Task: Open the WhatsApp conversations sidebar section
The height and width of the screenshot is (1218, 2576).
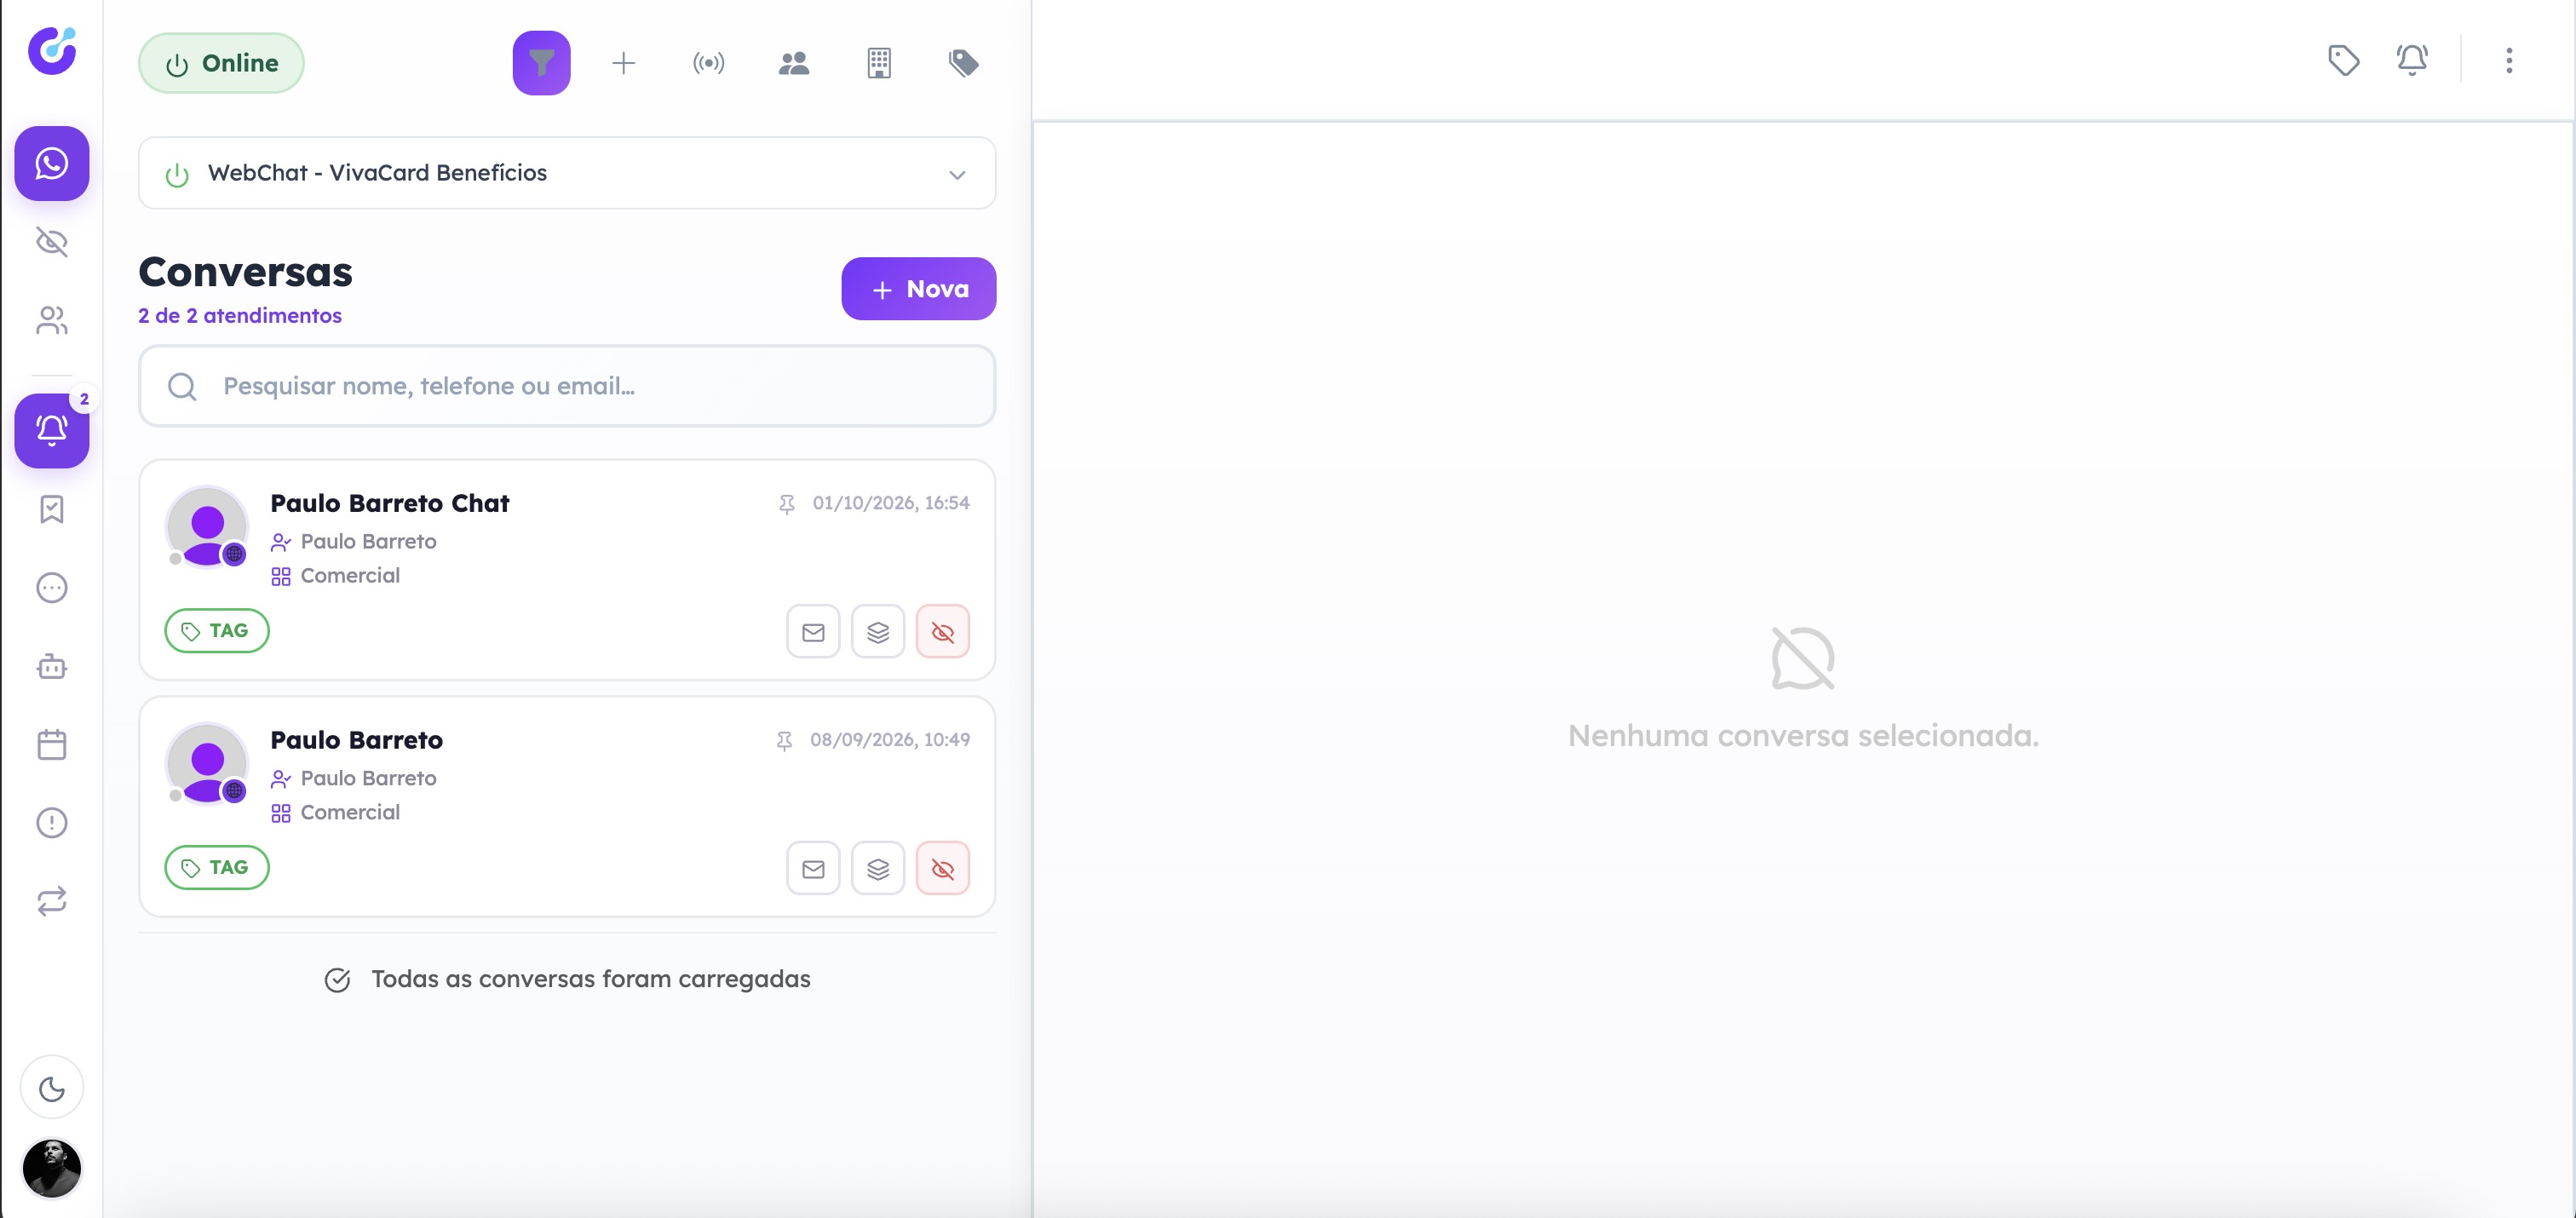Action: pyautogui.click(x=52, y=163)
